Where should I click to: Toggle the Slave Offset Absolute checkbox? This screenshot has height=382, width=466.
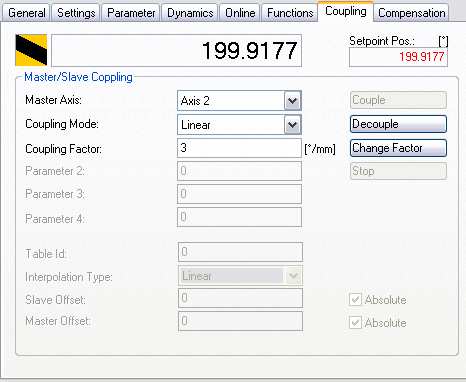tap(355, 300)
